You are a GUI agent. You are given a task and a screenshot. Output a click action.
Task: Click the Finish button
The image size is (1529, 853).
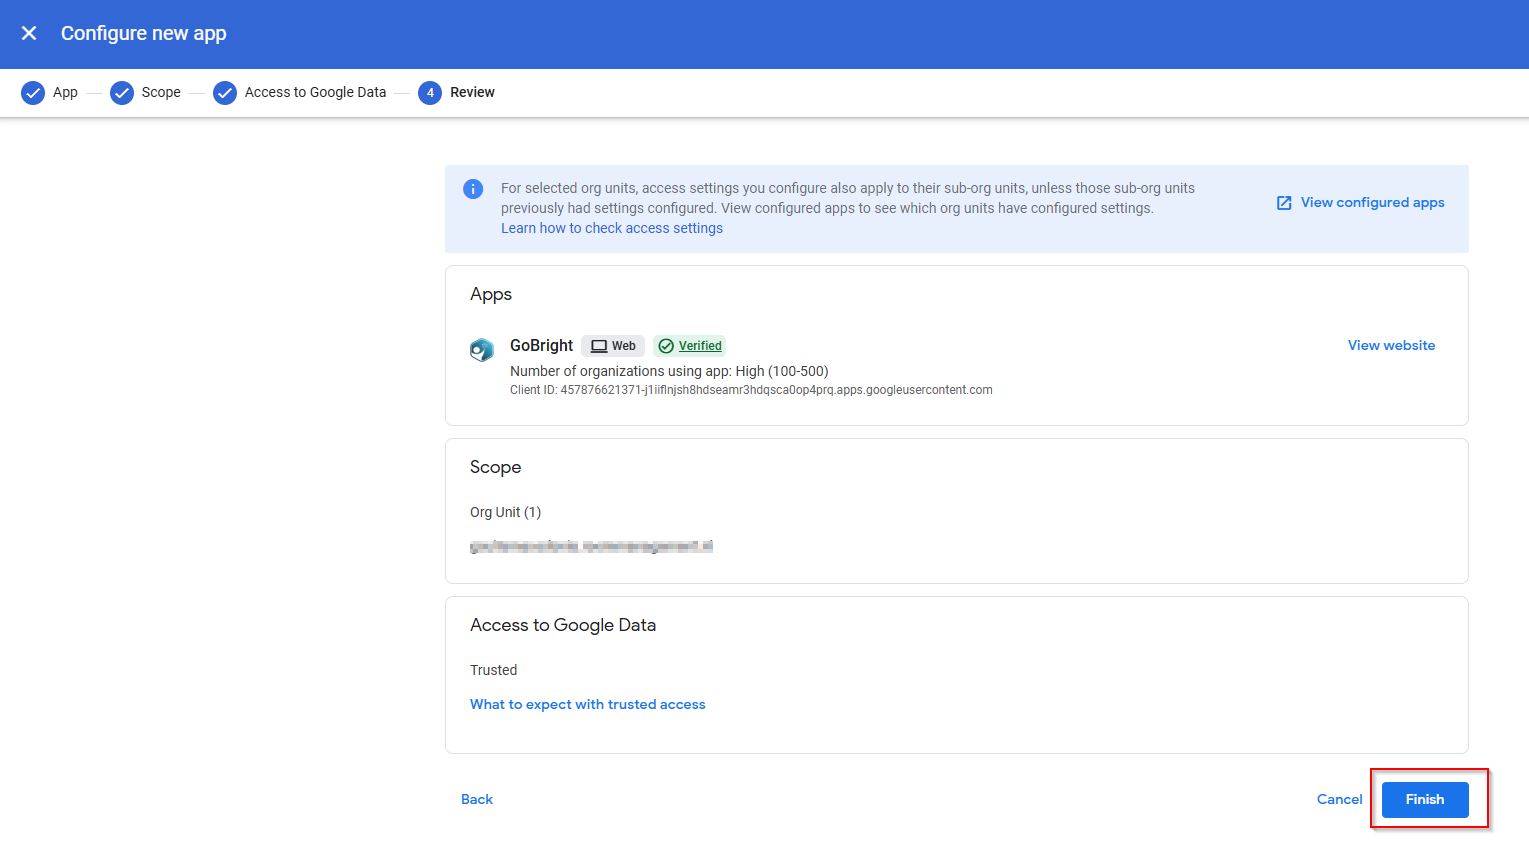tap(1425, 799)
